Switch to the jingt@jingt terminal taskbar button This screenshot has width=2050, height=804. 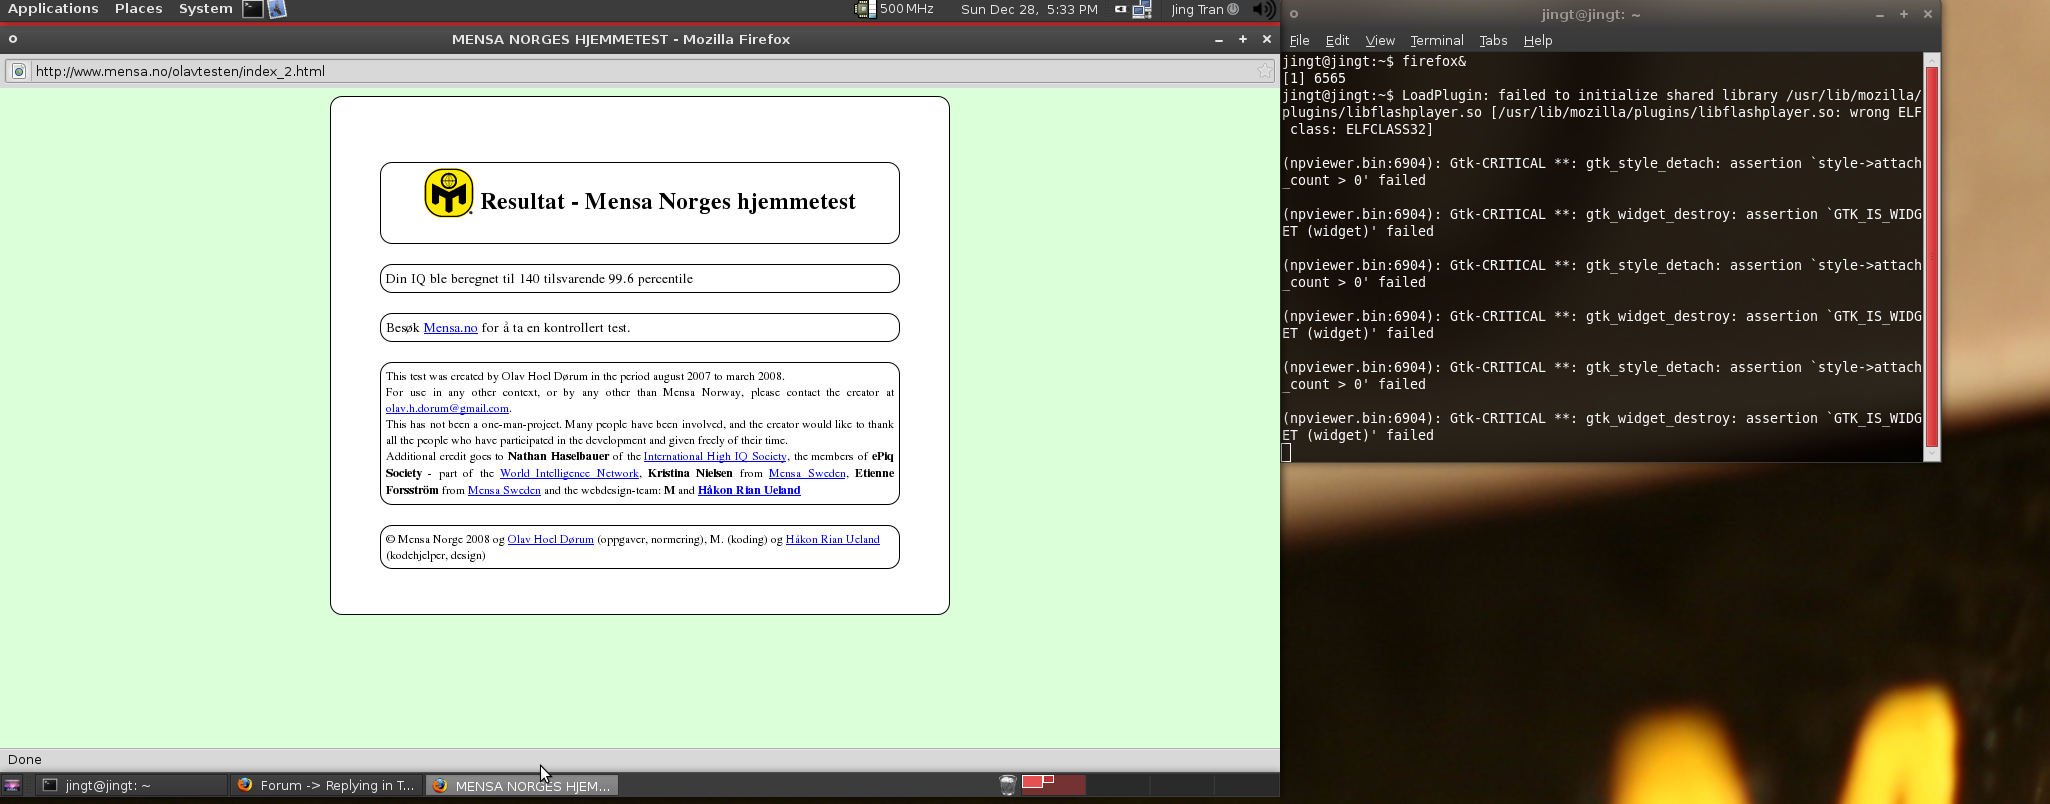point(132,785)
